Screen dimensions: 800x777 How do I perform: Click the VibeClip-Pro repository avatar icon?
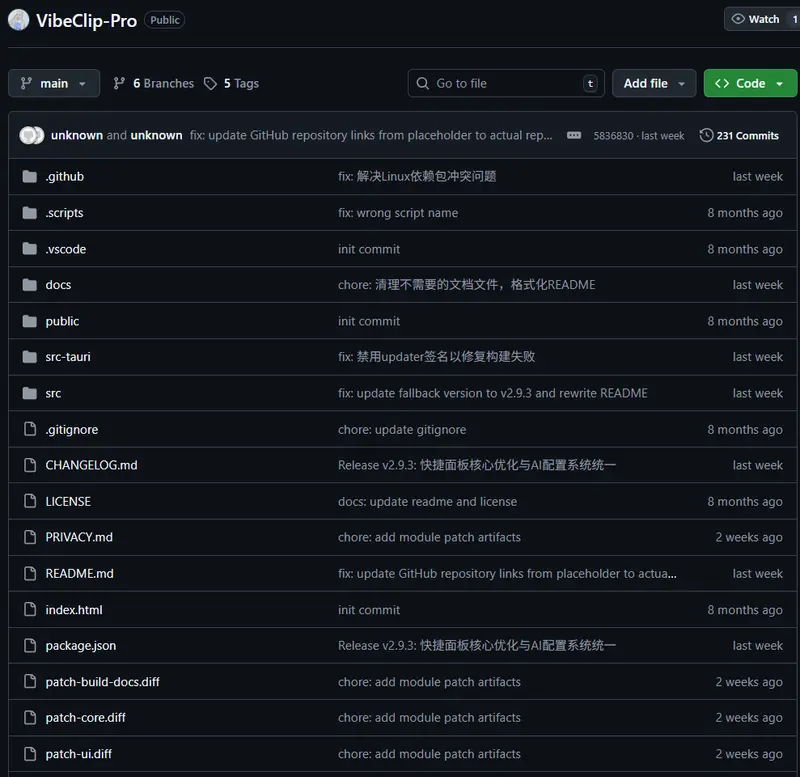click(x=19, y=20)
